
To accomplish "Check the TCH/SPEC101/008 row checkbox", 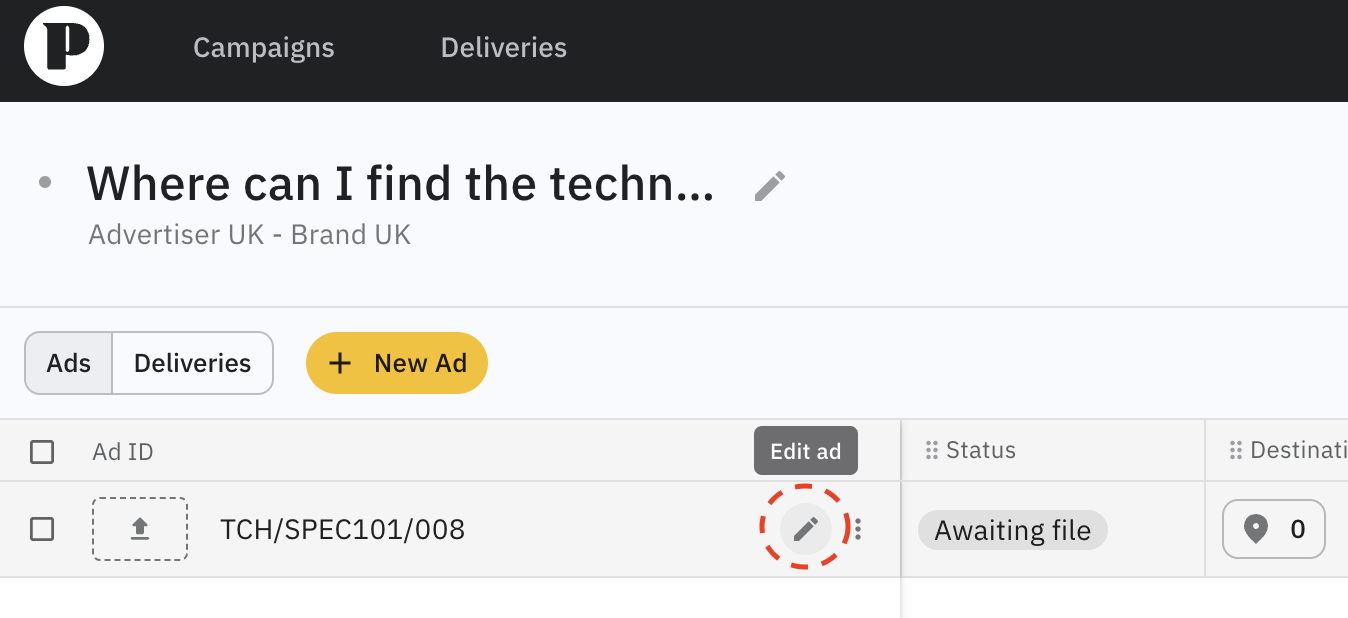I will point(42,529).
